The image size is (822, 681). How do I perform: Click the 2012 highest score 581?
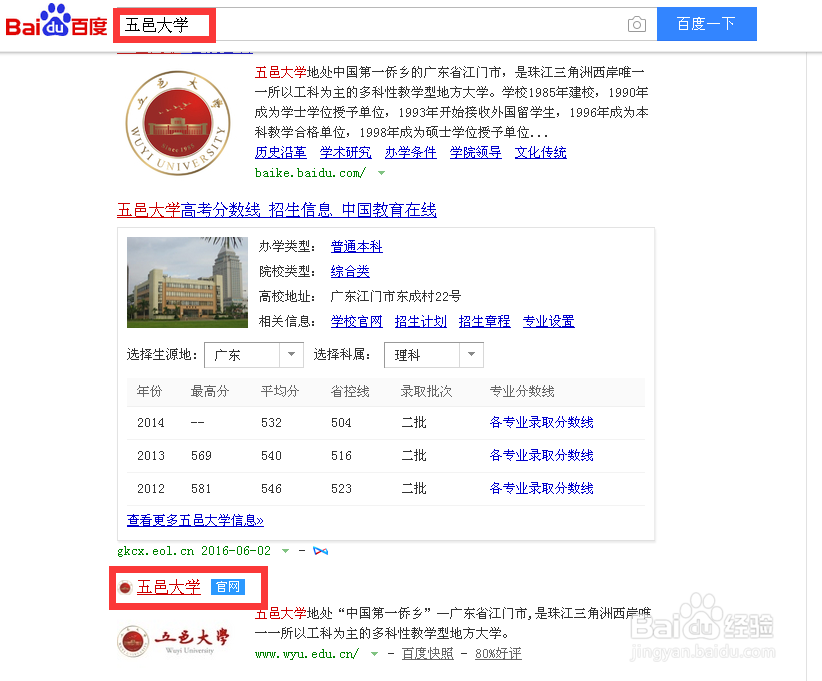[201, 489]
